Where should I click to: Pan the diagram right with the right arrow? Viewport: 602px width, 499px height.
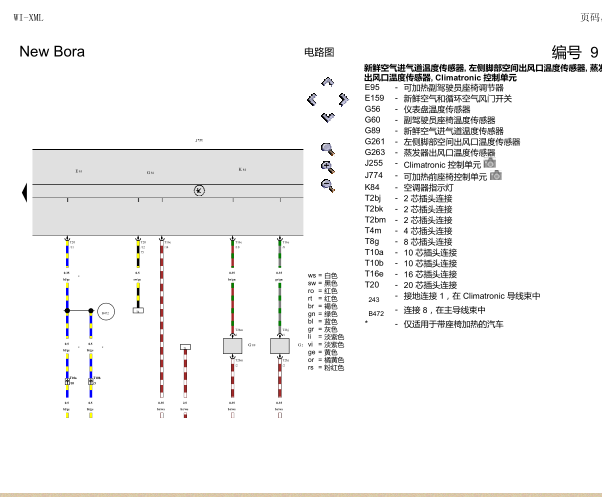[x=343, y=99]
